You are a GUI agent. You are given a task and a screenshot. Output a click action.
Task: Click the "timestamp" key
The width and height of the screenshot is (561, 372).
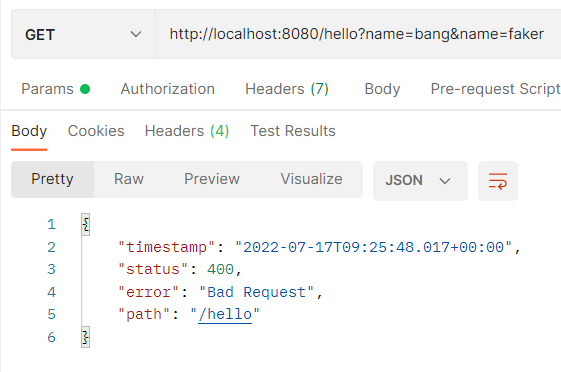pyautogui.click(x=166, y=247)
